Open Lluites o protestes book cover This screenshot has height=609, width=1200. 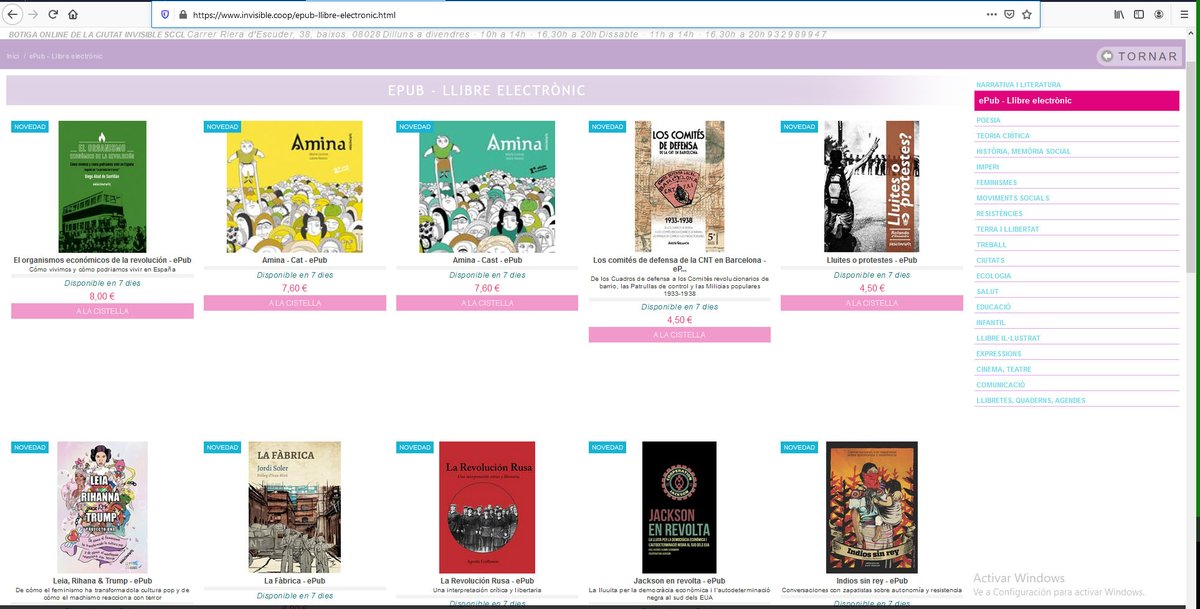(x=872, y=187)
